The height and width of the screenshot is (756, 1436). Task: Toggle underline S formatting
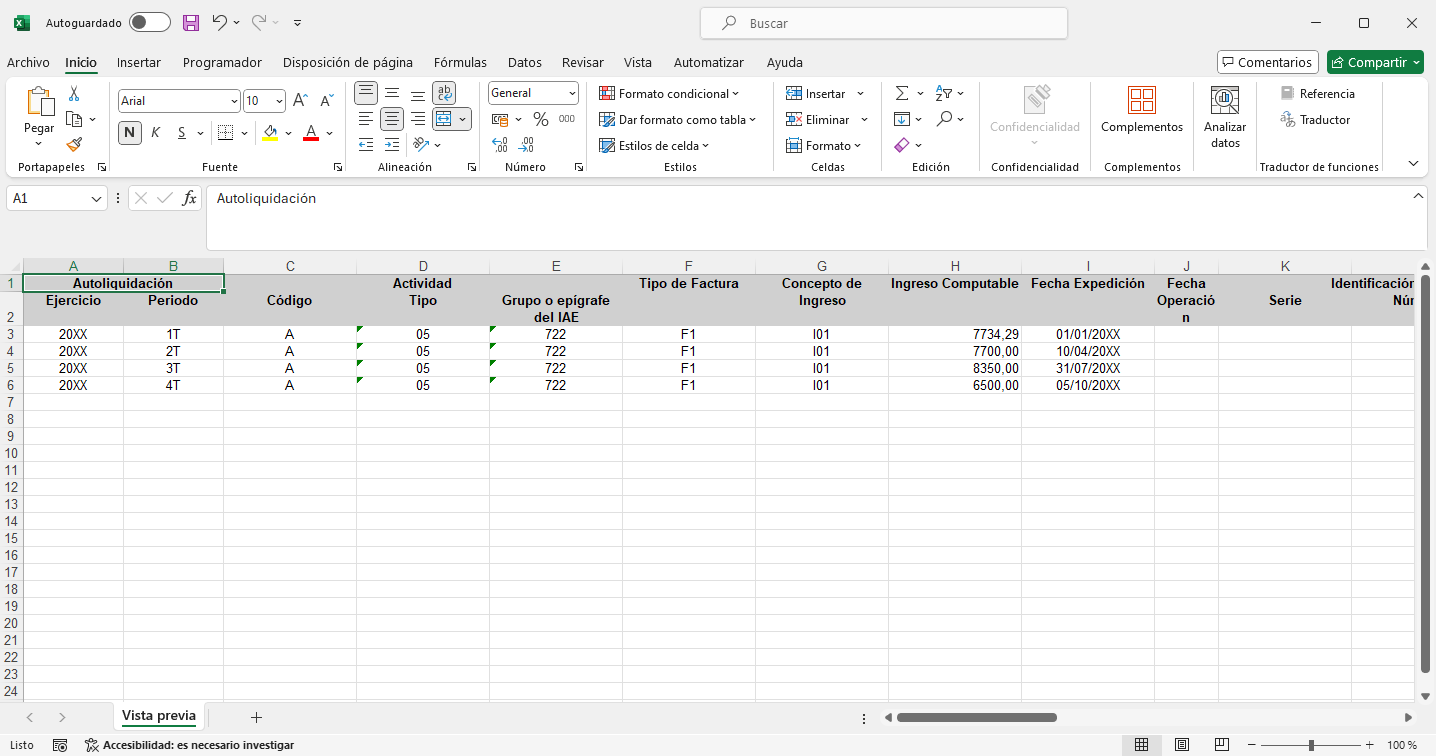pos(181,132)
